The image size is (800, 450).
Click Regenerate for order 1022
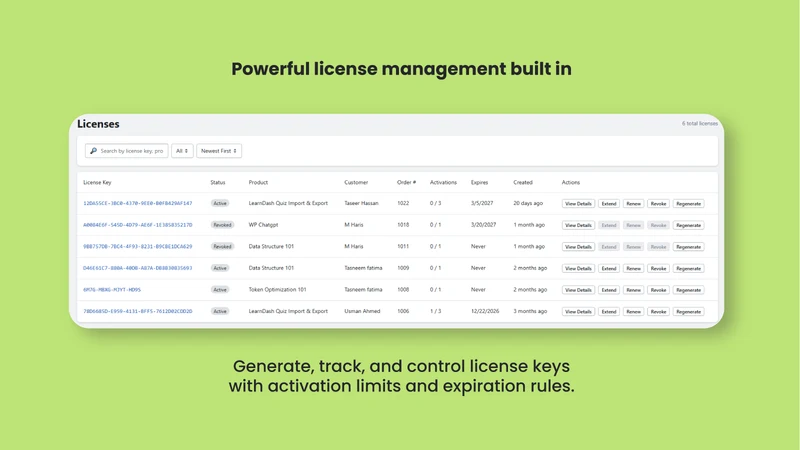coord(688,204)
